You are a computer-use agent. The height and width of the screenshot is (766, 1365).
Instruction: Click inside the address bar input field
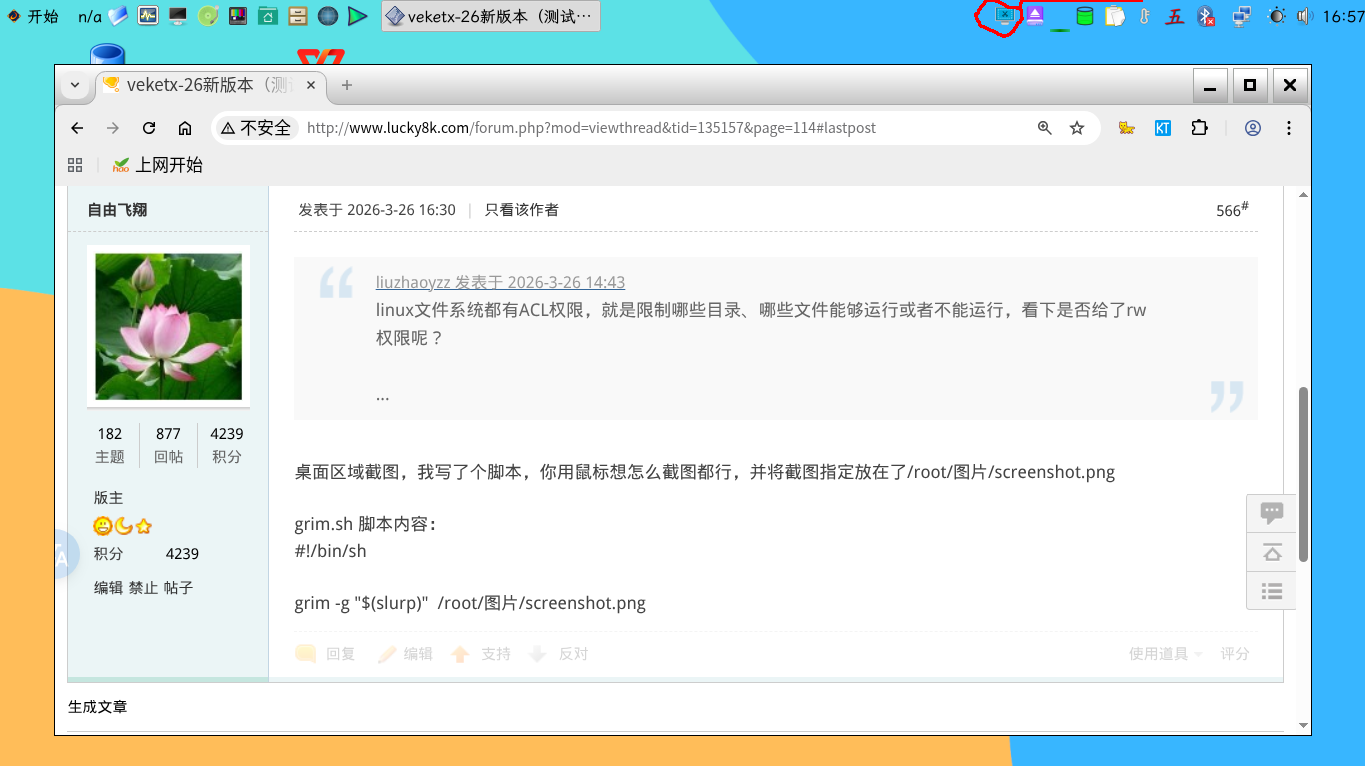point(600,127)
